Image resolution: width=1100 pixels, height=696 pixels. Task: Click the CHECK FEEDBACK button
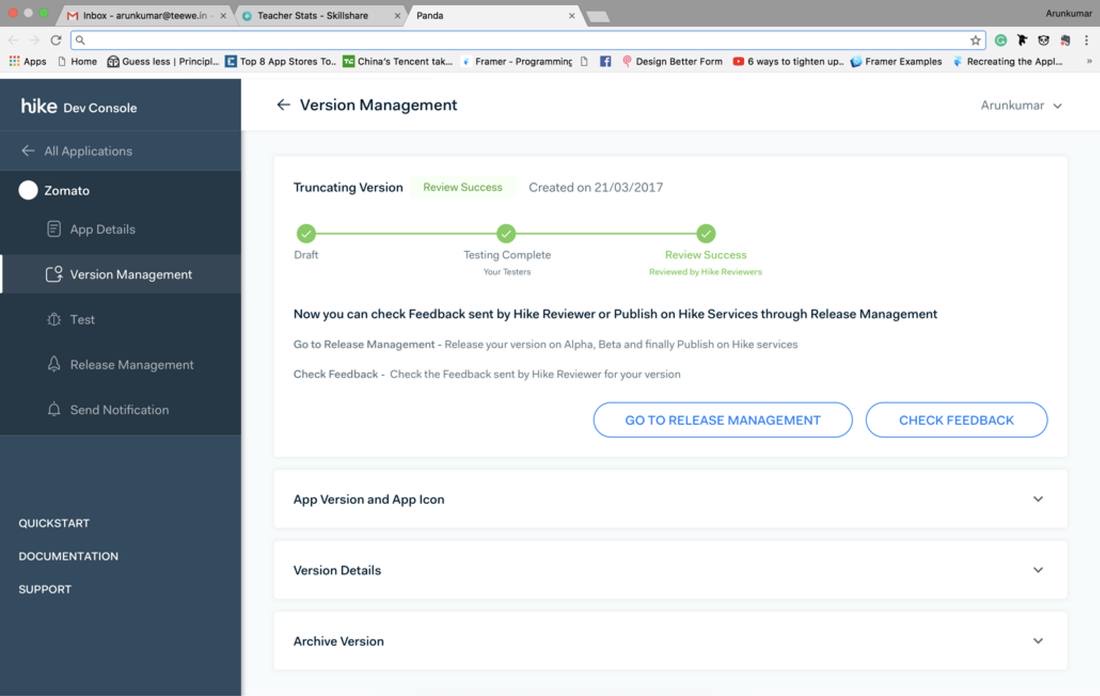point(956,420)
